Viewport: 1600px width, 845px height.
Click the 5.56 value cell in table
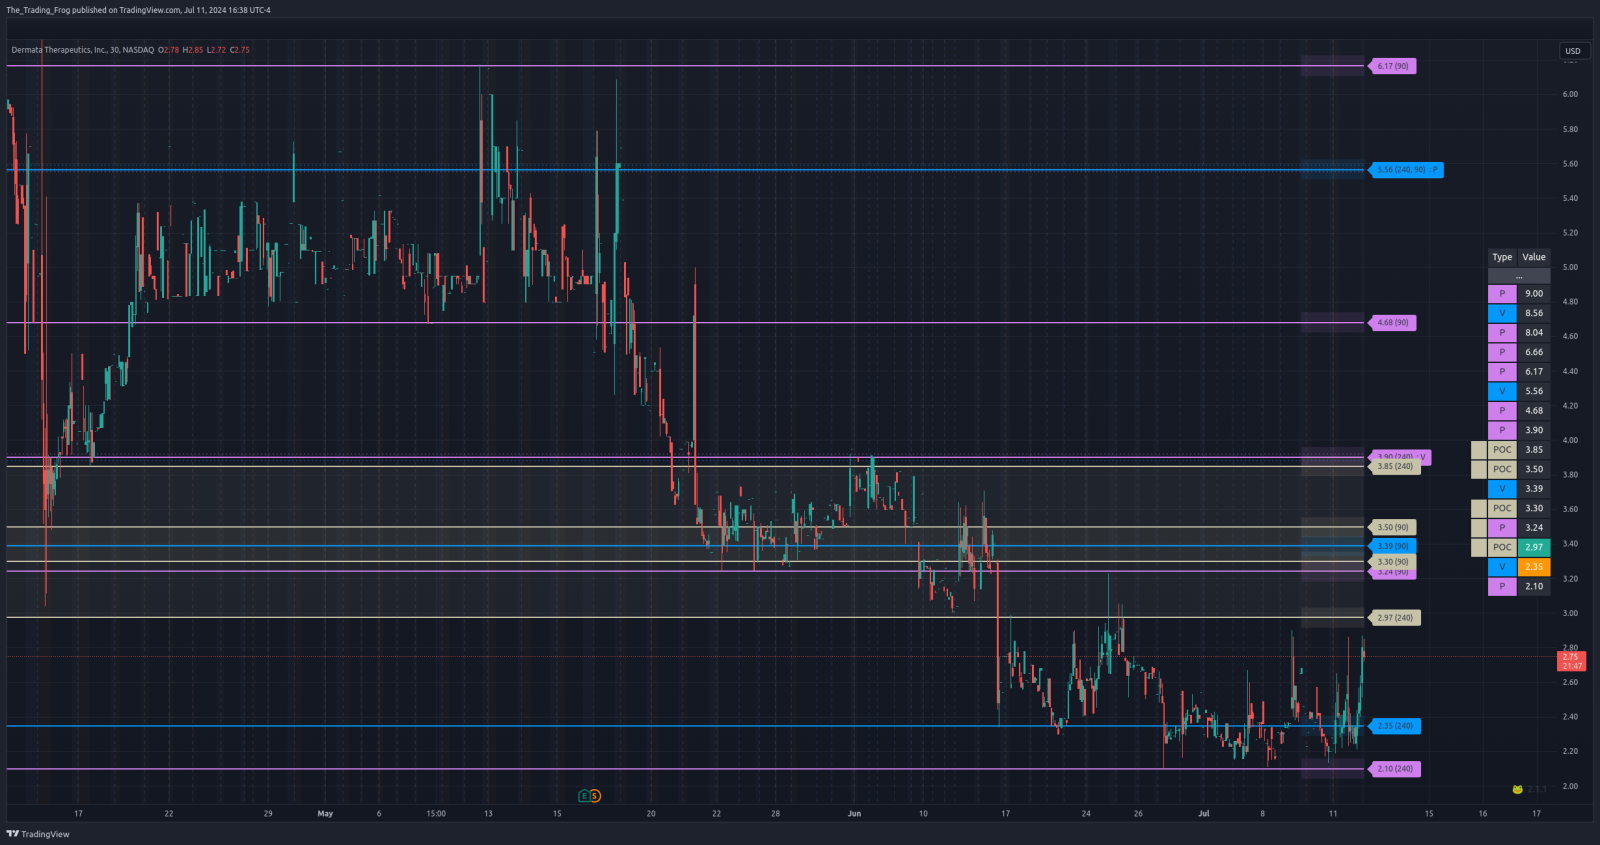point(1534,391)
